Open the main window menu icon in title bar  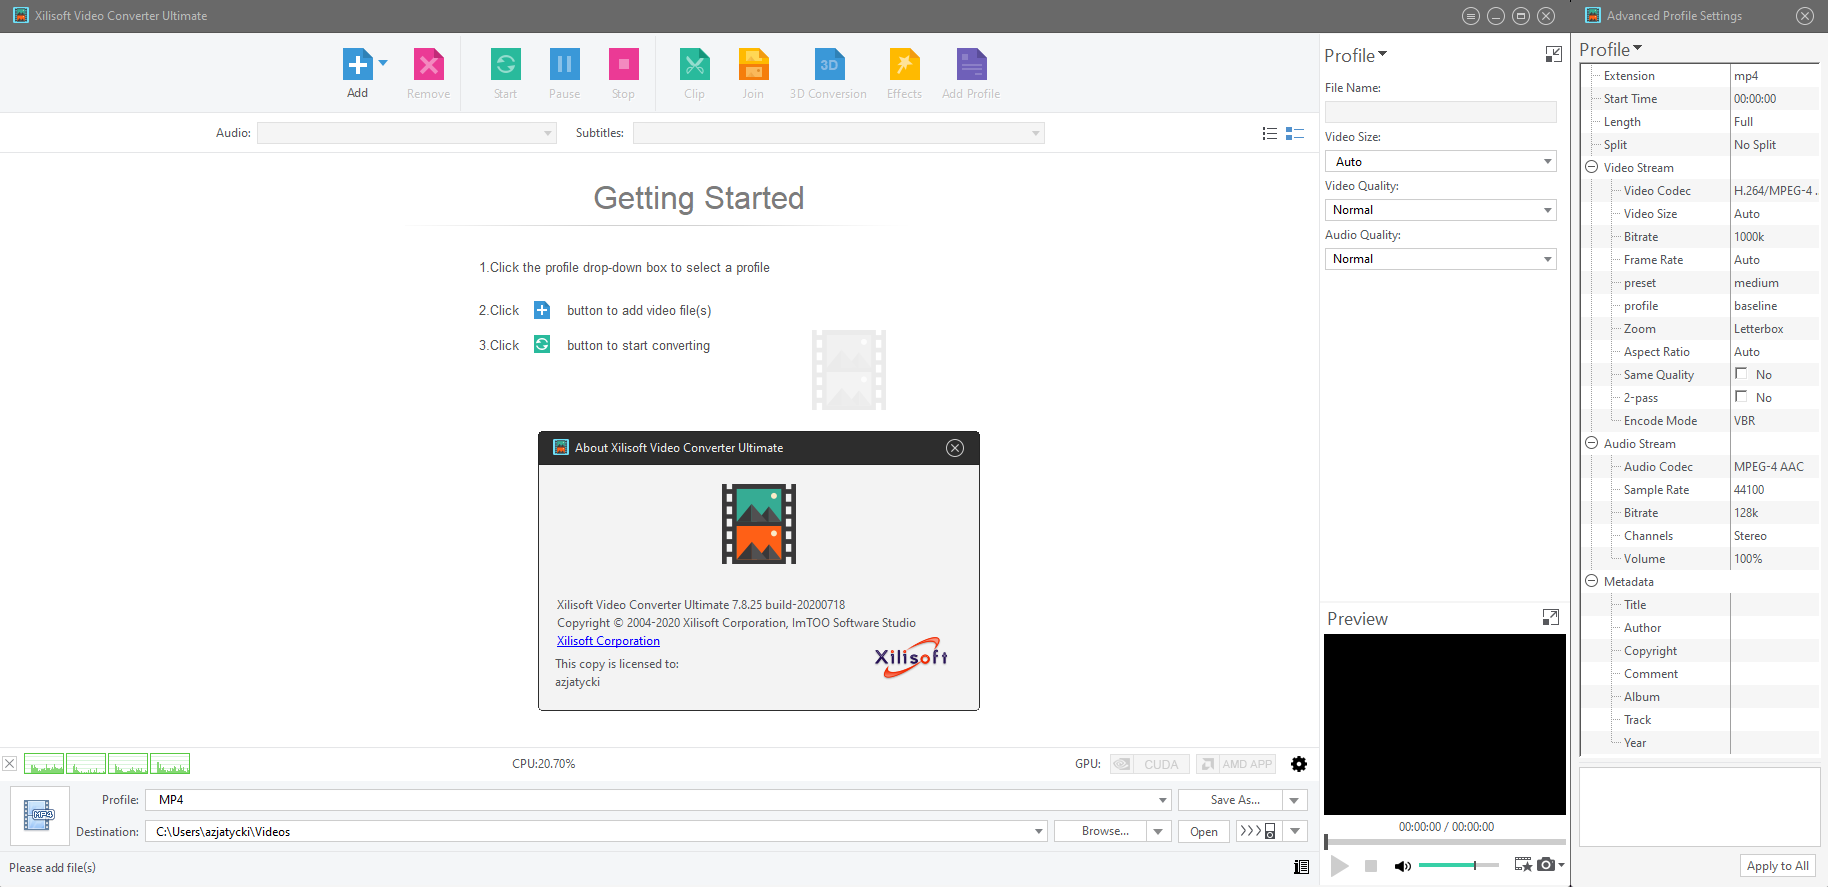click(1470, 16)
